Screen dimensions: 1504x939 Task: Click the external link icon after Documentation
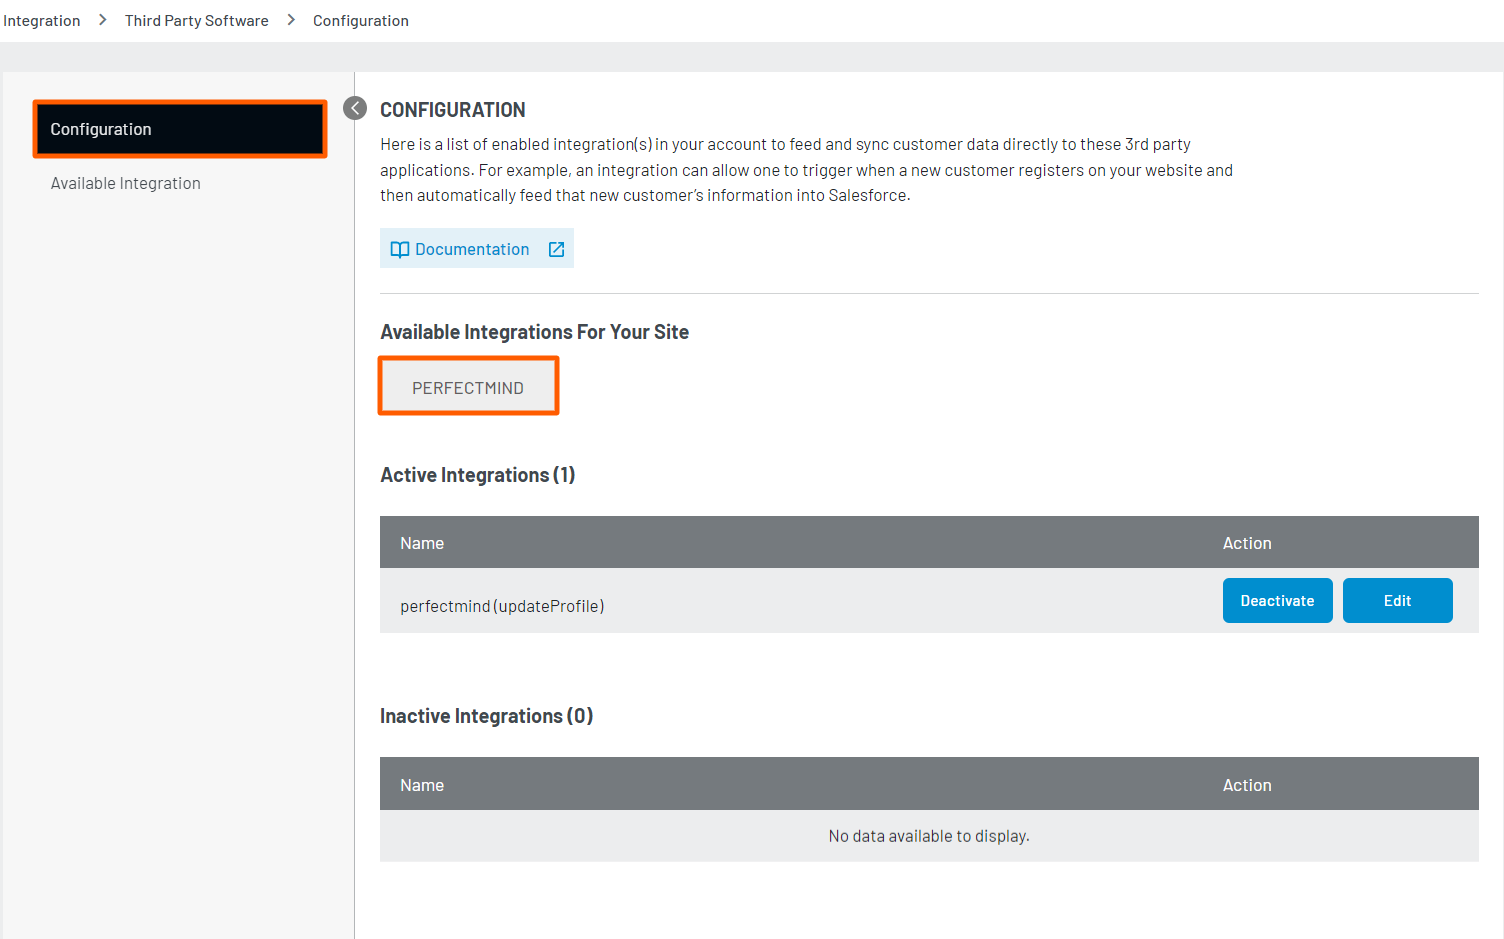point(556,250)
